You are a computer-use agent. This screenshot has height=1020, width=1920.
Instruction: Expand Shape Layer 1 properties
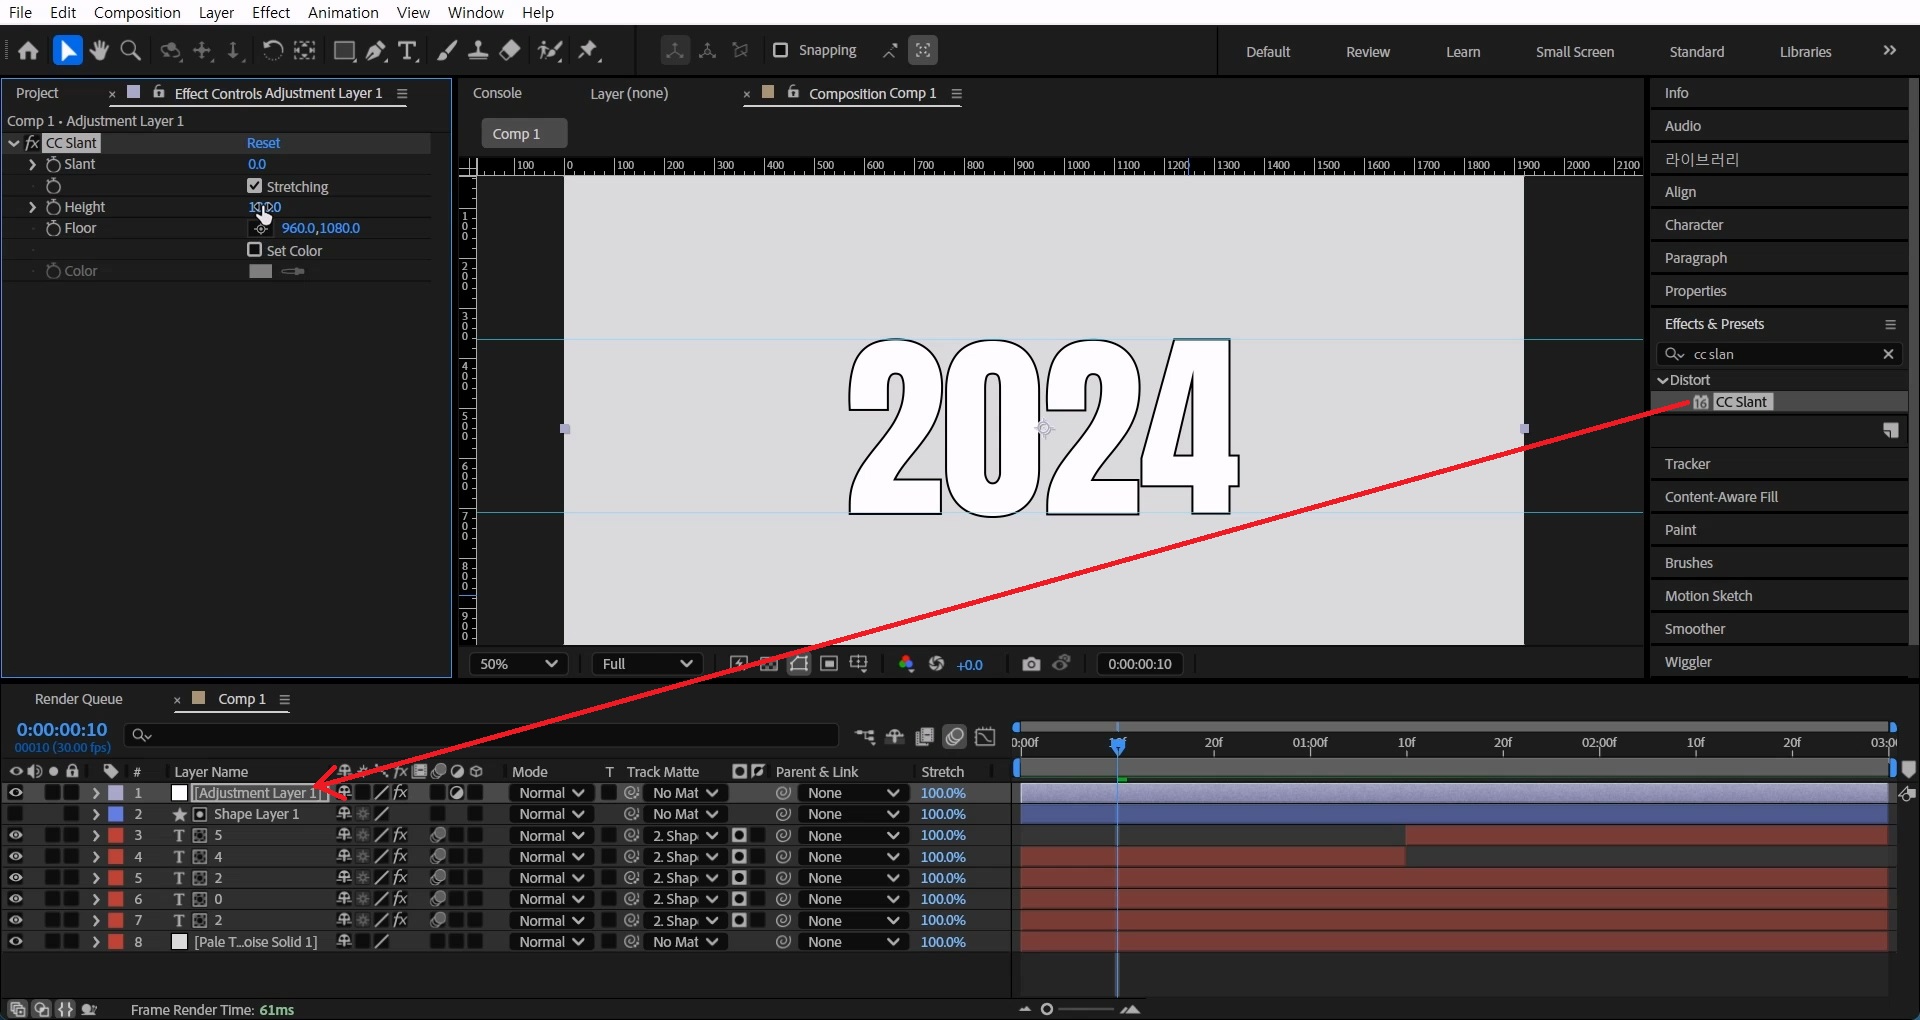click(x=95, y=814)
